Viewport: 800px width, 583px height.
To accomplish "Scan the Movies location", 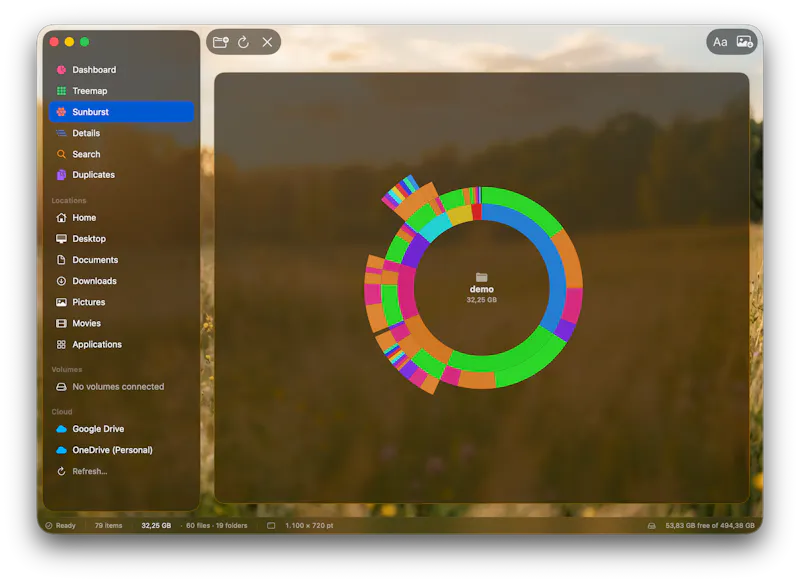I will [121, 323].
